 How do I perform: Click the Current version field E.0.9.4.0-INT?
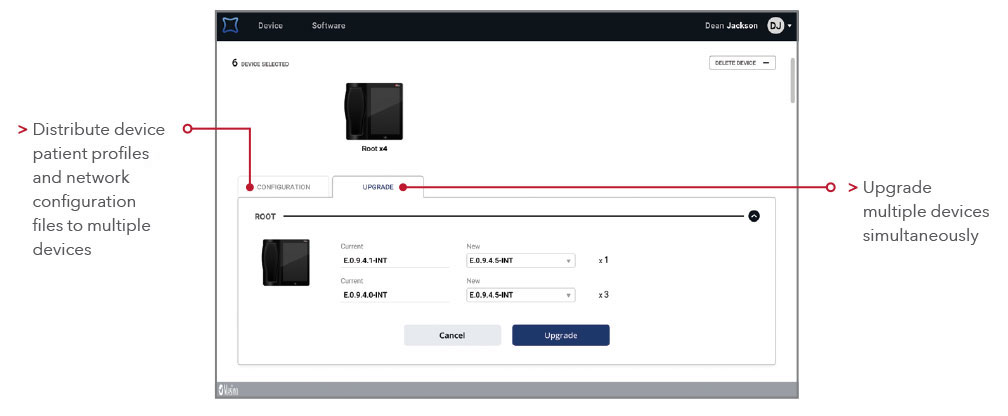[x=395, y=295]
